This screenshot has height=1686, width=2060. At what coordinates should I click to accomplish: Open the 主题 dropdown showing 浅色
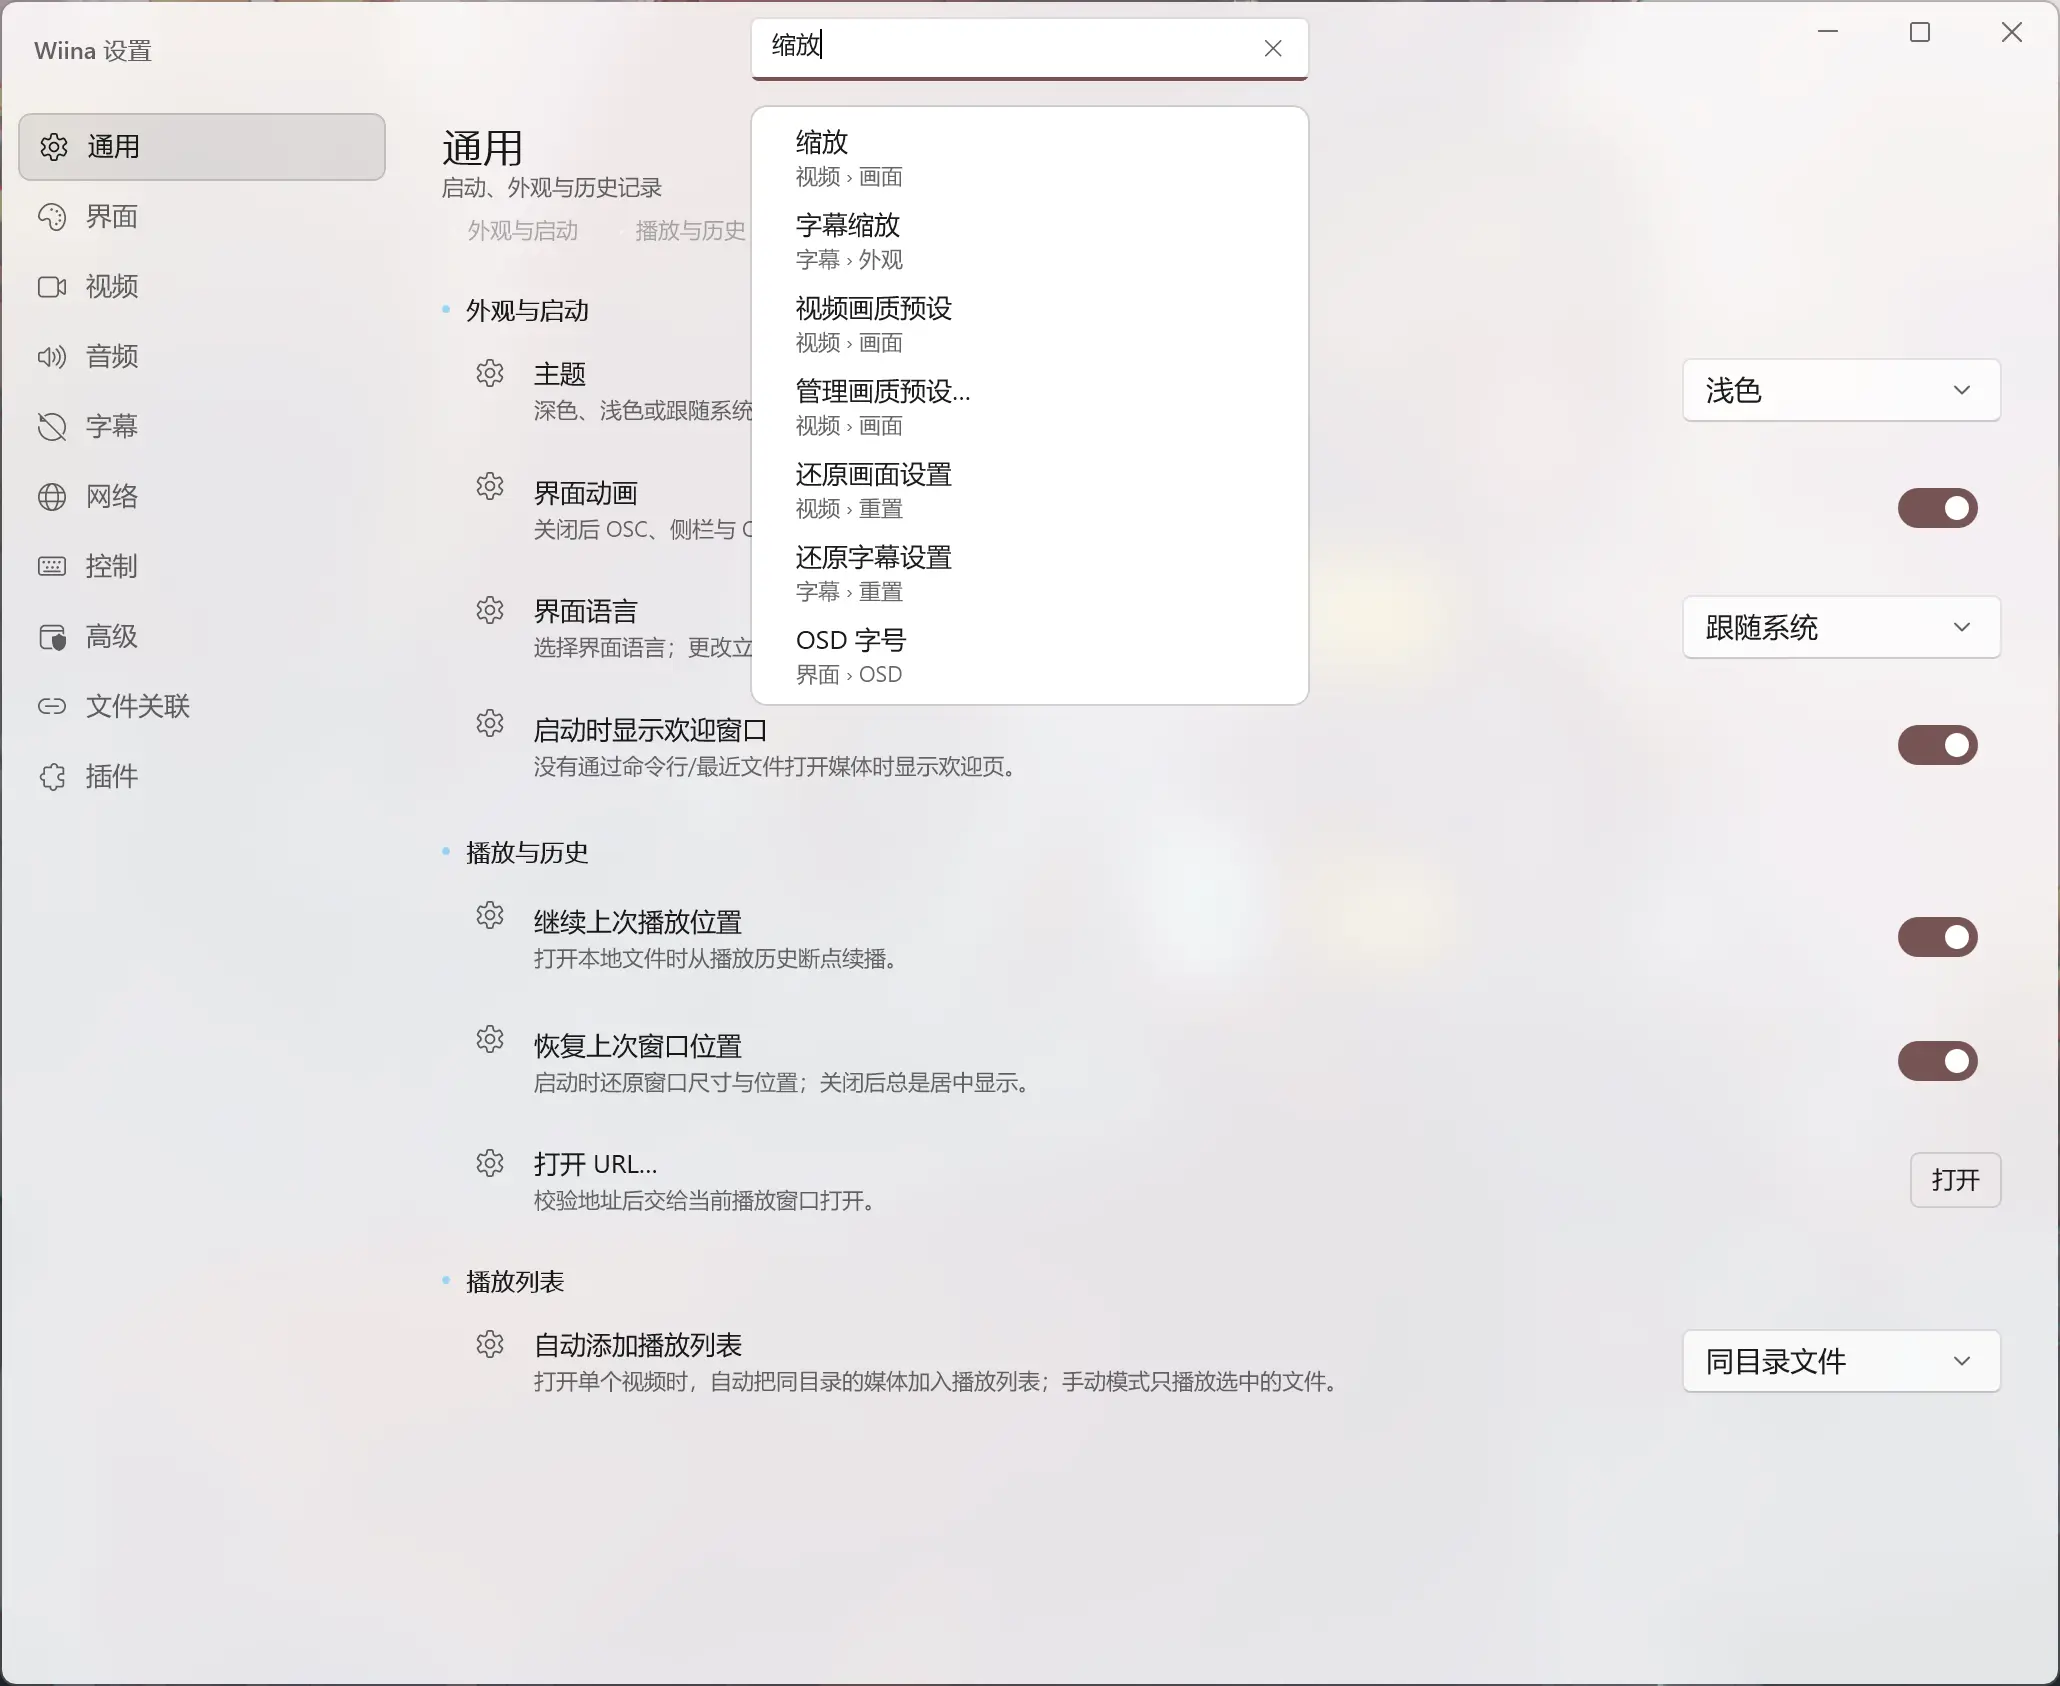(x=1841, y=390)
